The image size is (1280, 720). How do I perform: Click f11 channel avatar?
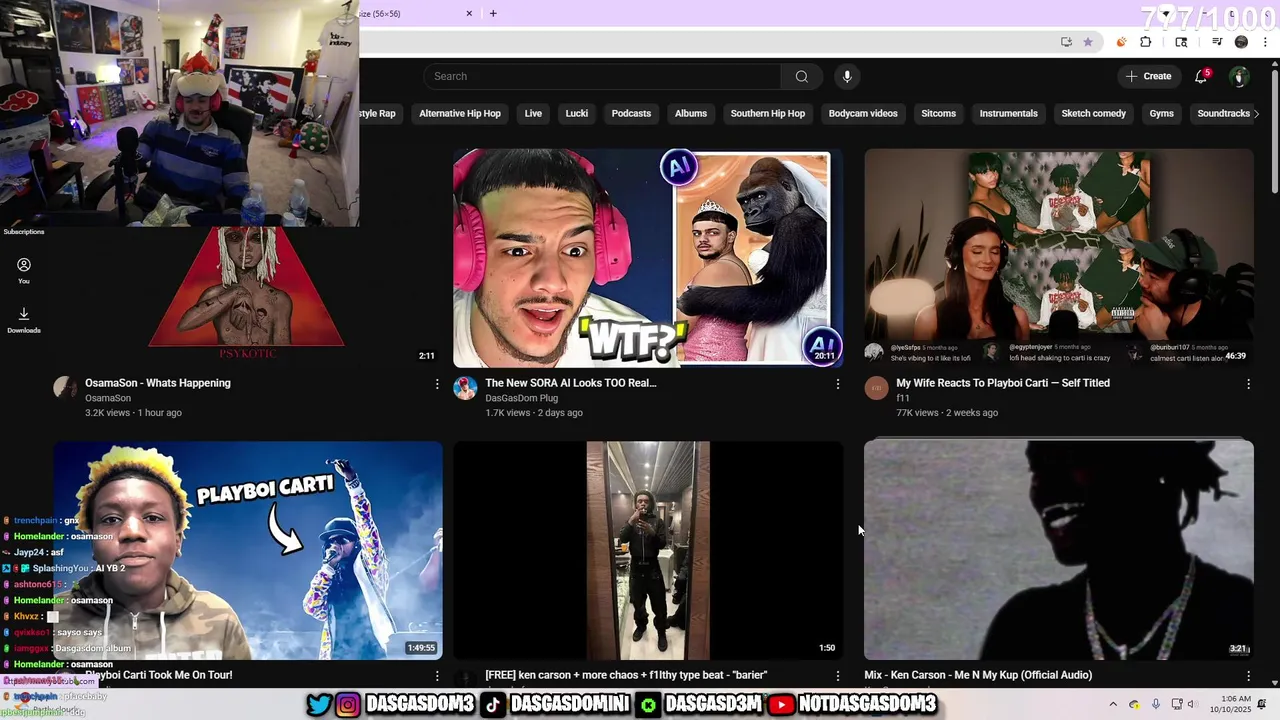tap(876, 388)
